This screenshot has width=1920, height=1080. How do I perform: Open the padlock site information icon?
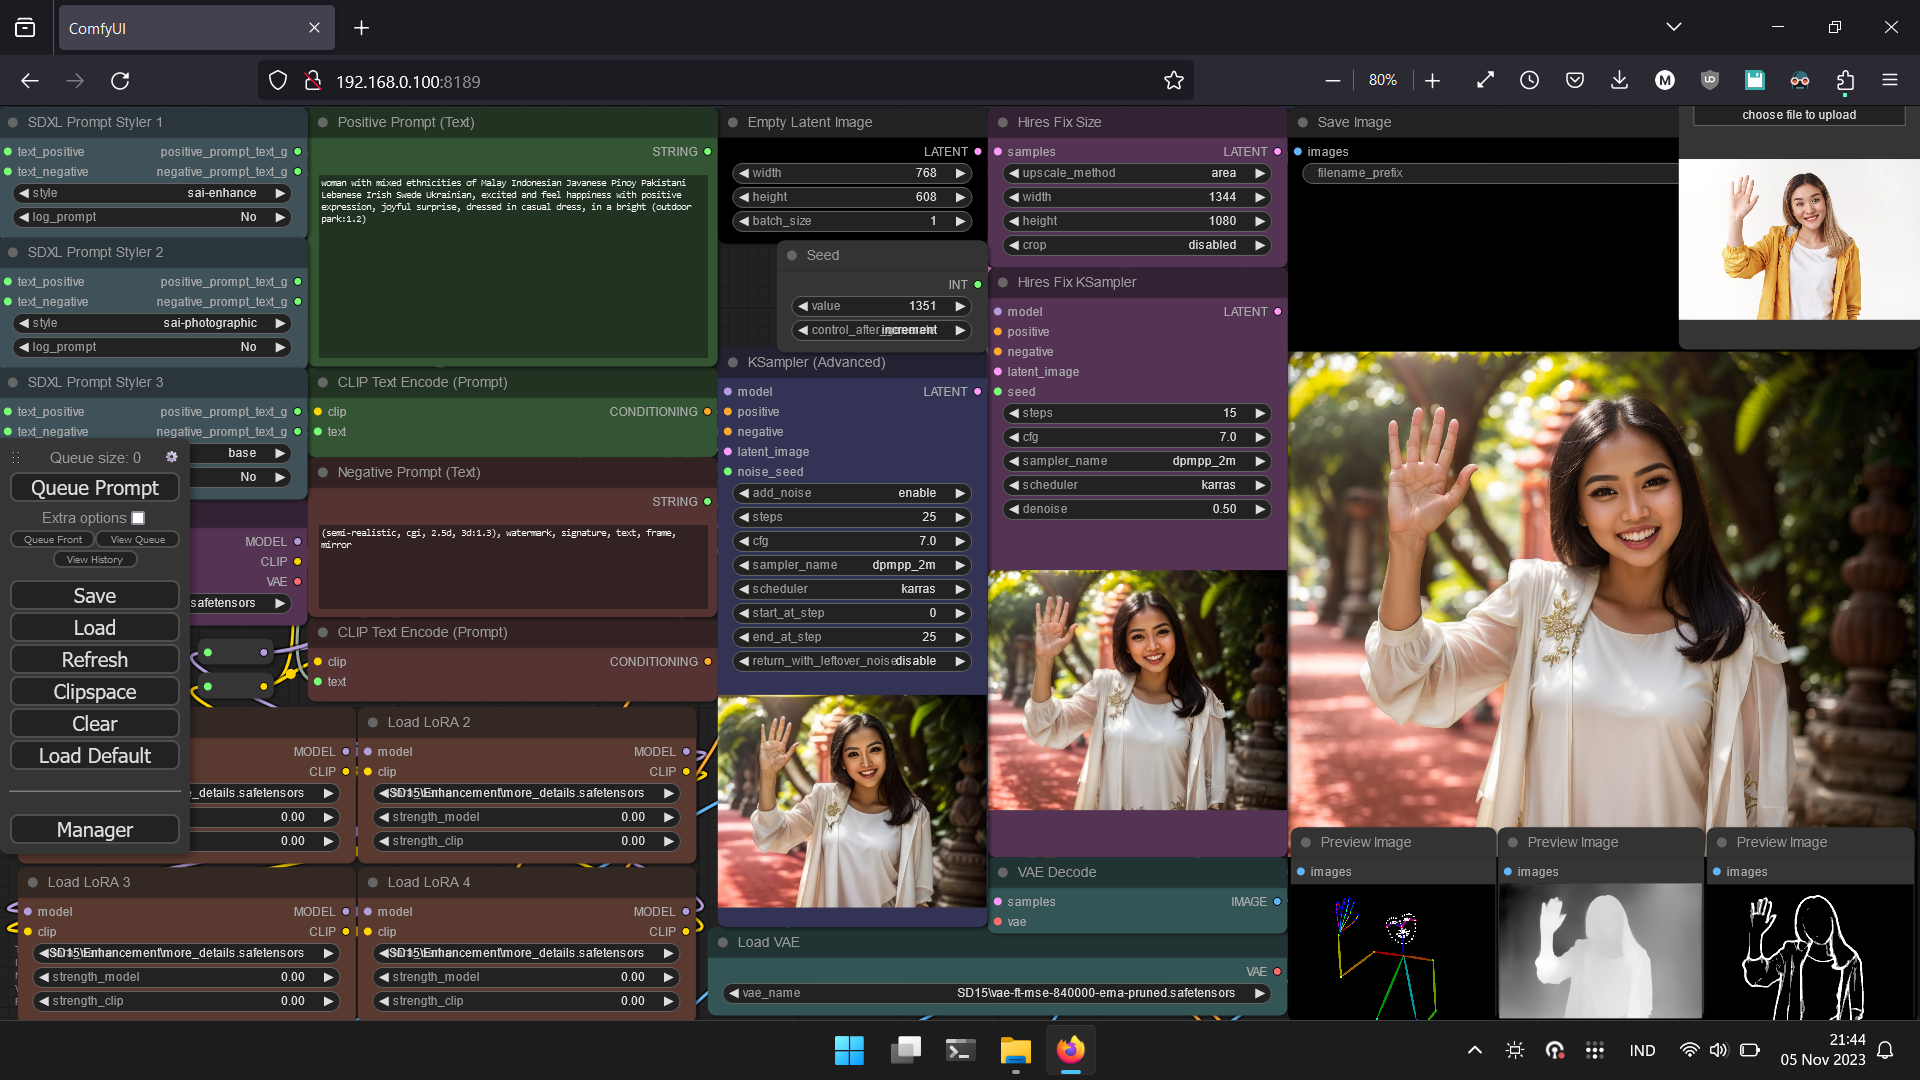[312, 81]
